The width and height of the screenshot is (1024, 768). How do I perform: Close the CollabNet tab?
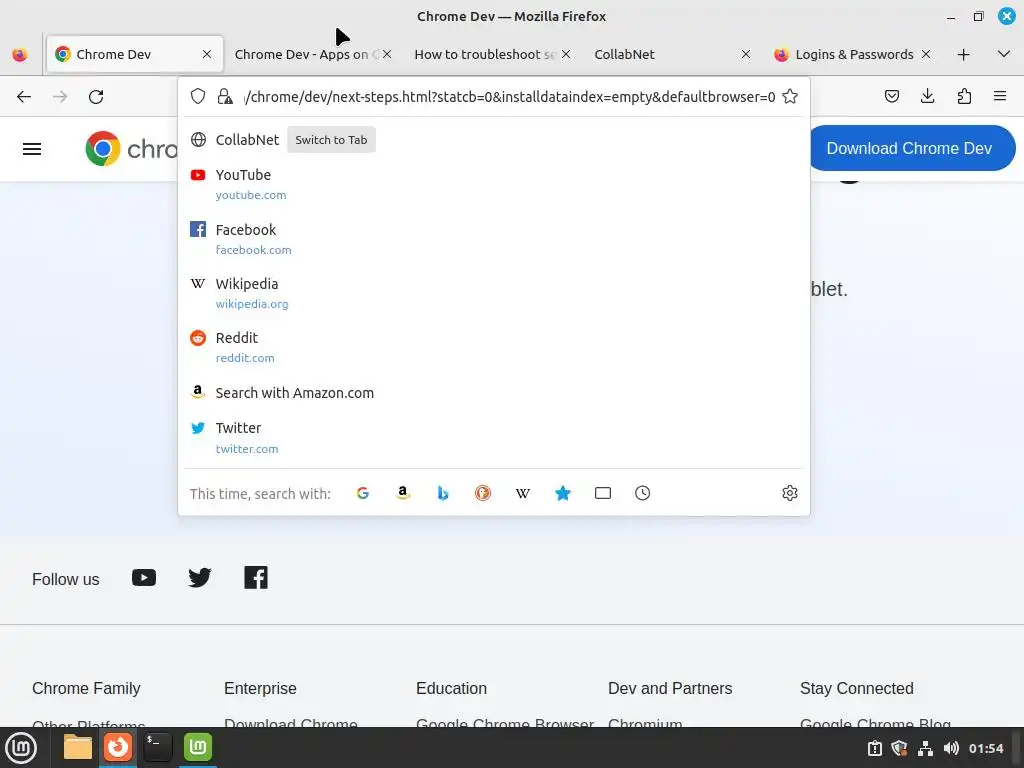click(x=746, y=54)
